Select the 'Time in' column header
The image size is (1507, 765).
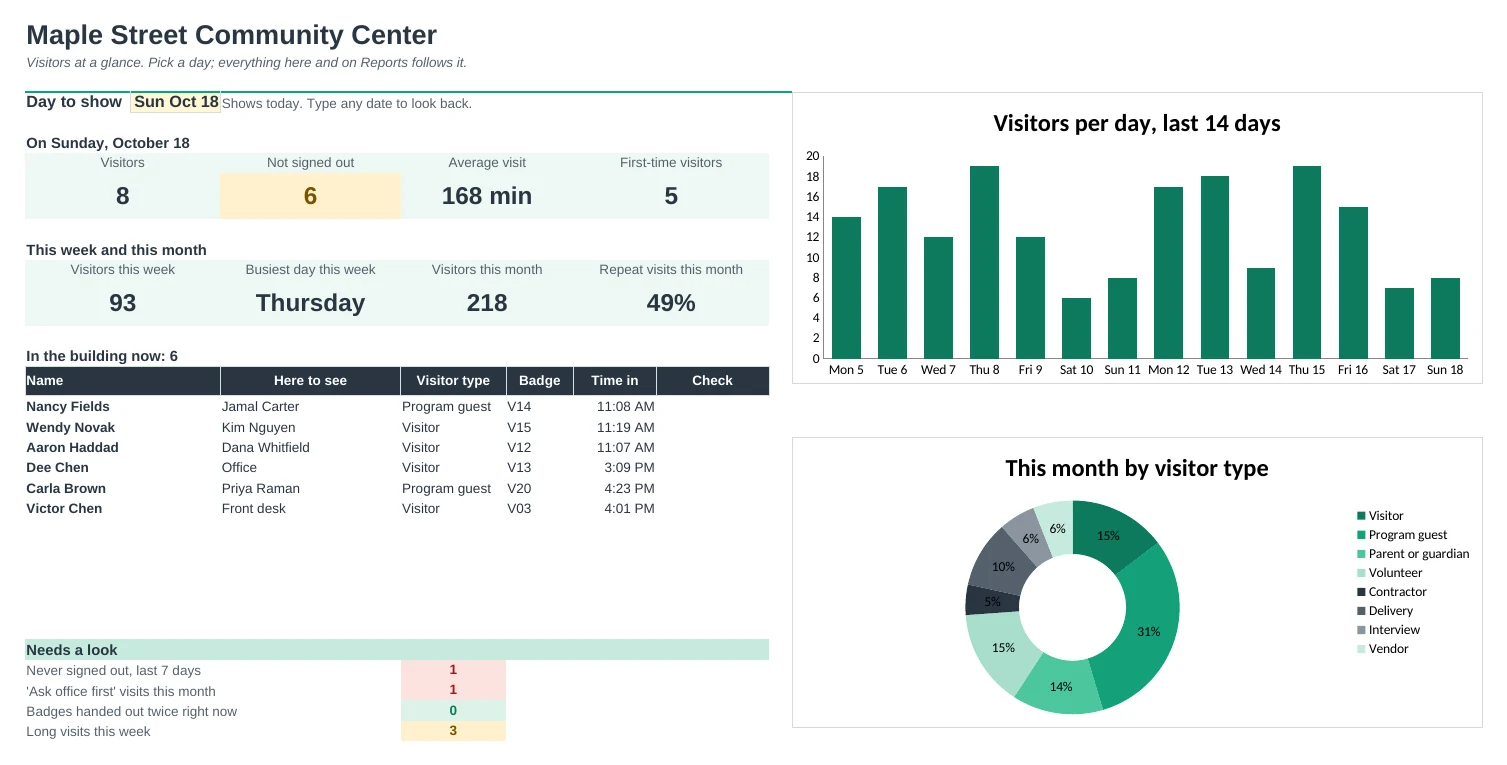615,381
